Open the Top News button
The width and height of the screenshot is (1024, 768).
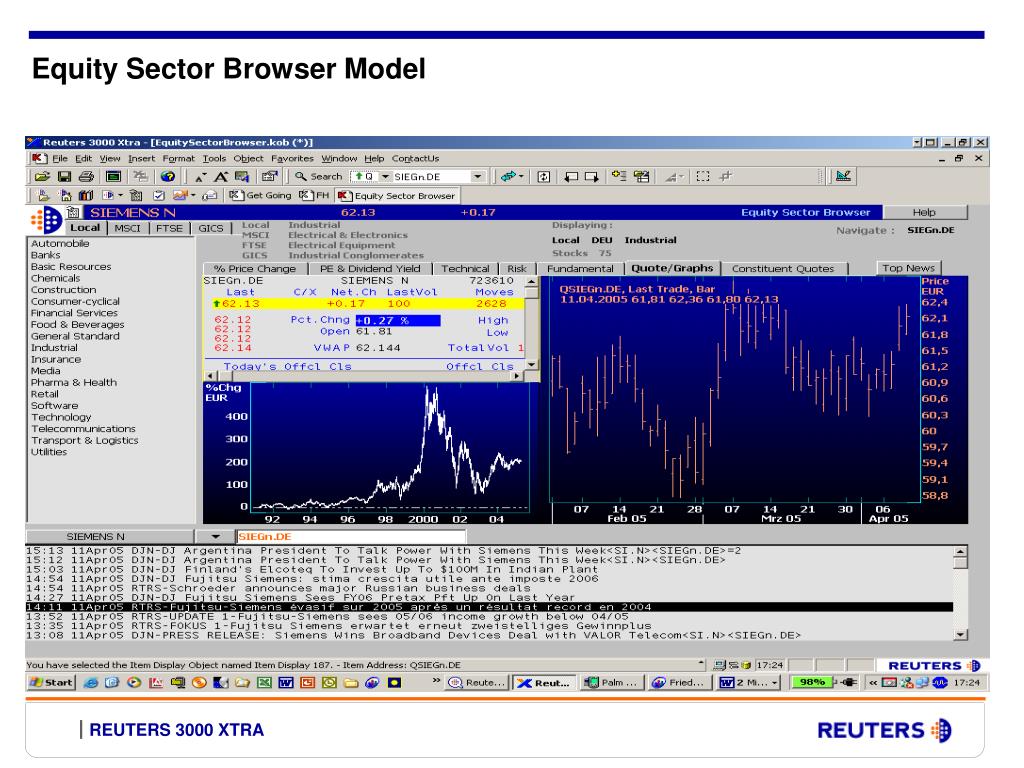(908, 268)
